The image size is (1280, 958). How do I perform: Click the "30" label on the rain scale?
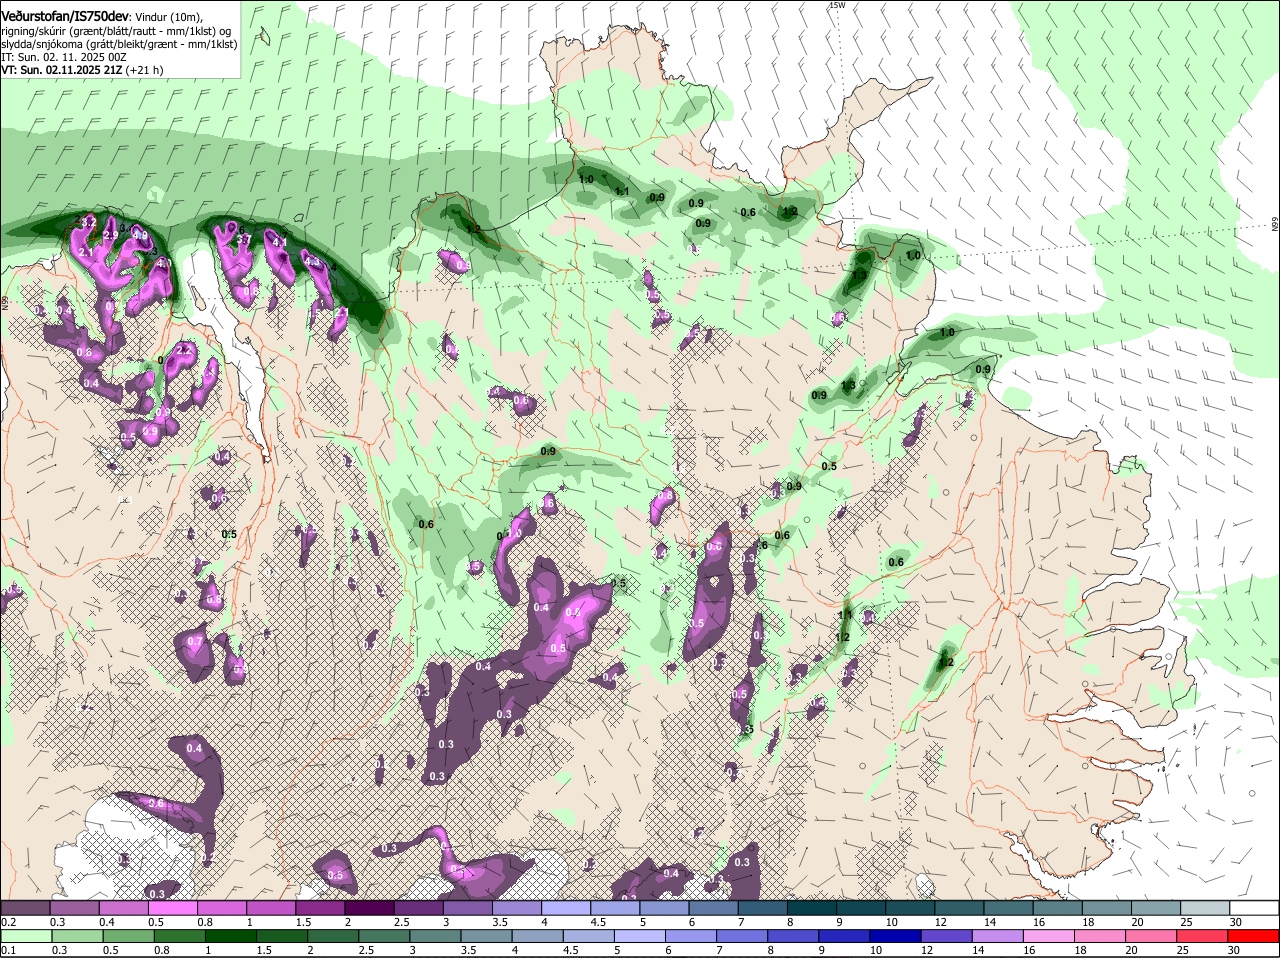[x=1234, y=950]
